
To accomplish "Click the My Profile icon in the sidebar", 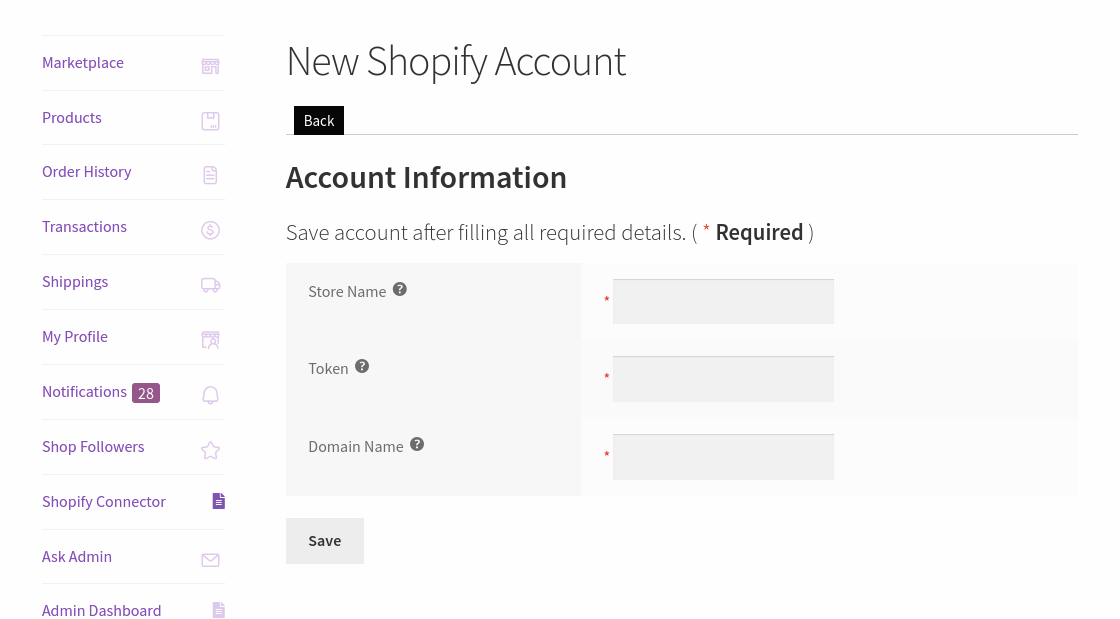I will [x=210, y=340].
